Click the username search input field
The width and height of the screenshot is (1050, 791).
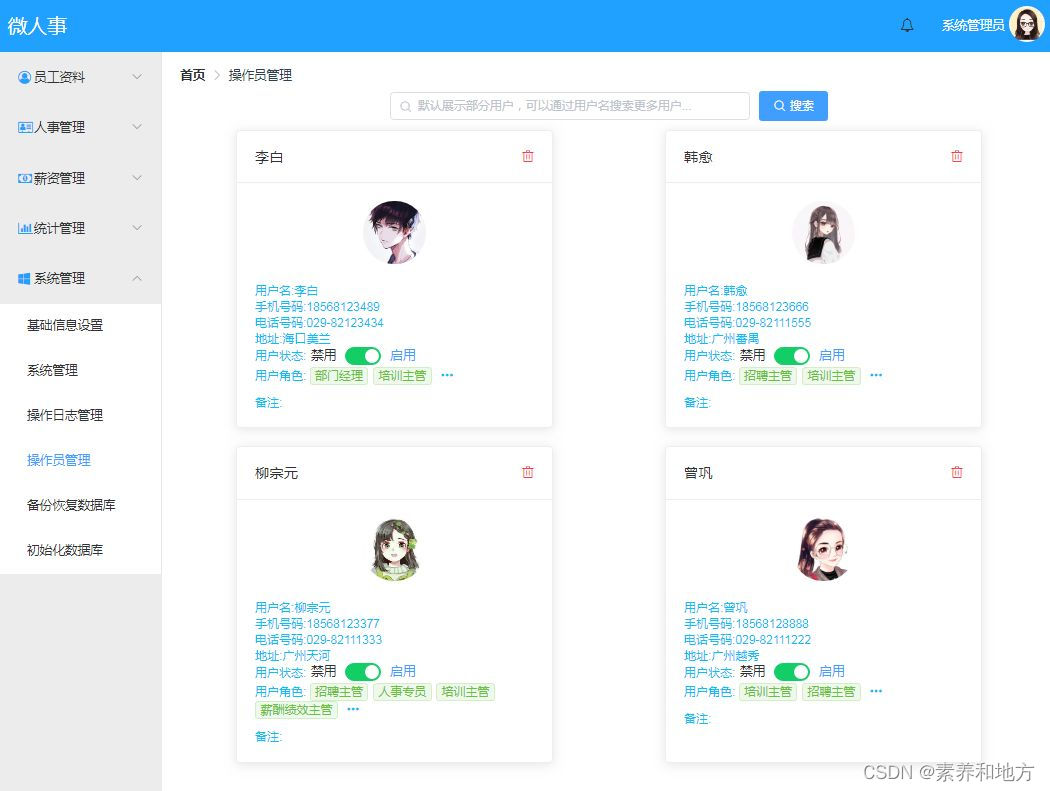coord(570,106)
